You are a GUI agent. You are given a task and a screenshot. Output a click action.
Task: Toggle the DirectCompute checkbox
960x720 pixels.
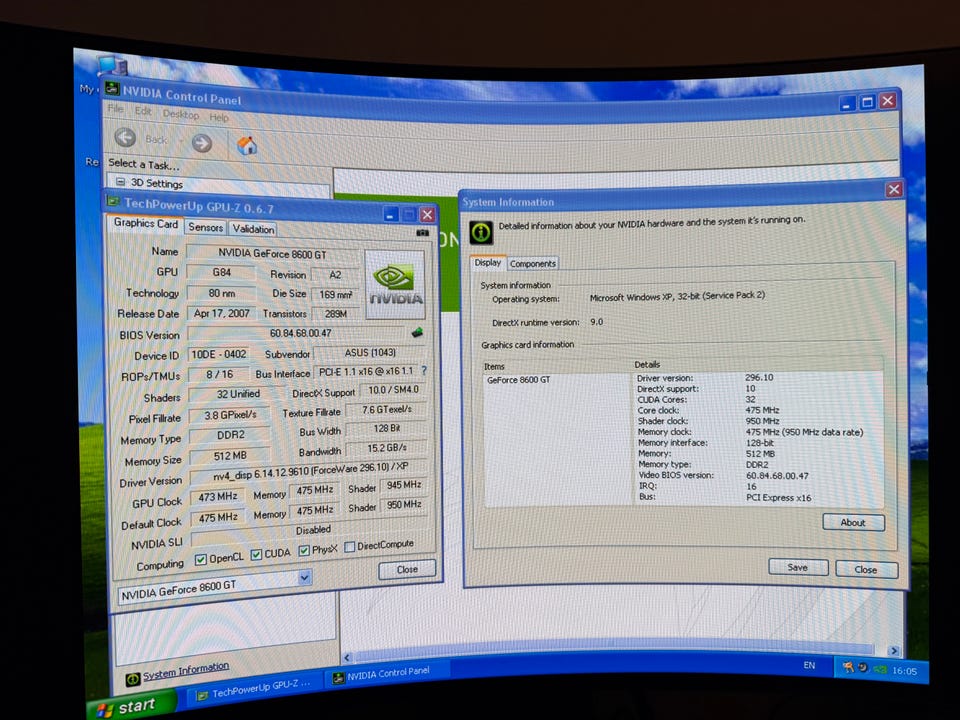pos(350,547)
